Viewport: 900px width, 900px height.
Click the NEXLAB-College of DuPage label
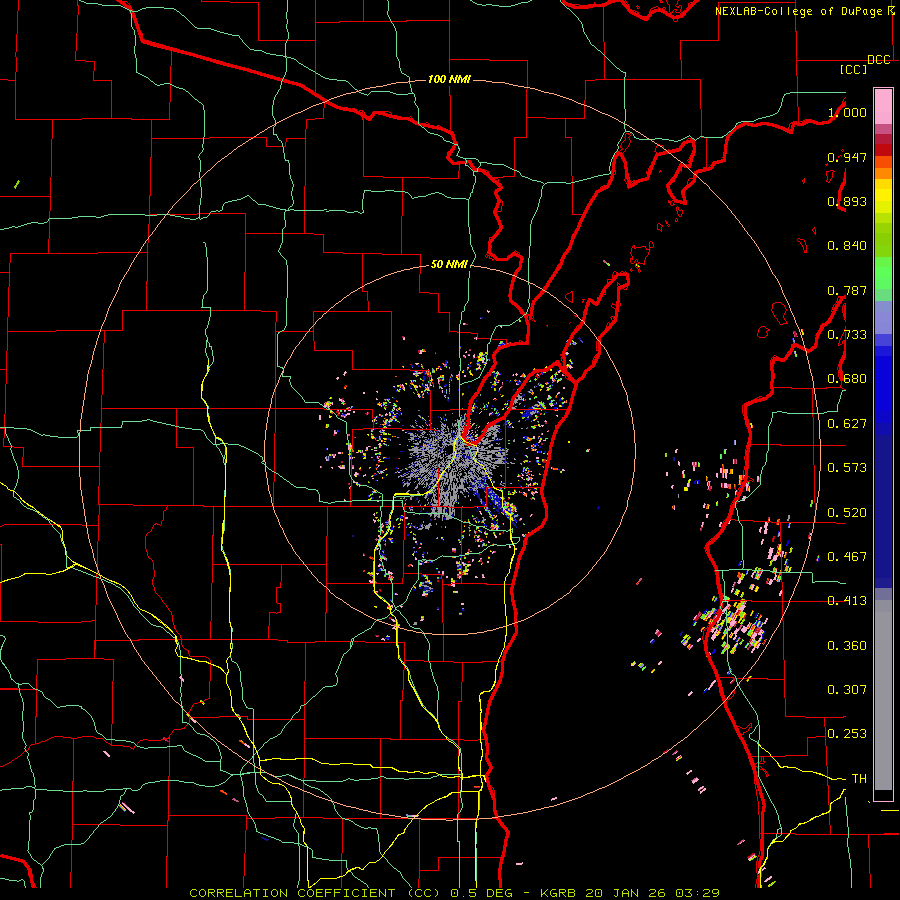click(x=798, y=11)
